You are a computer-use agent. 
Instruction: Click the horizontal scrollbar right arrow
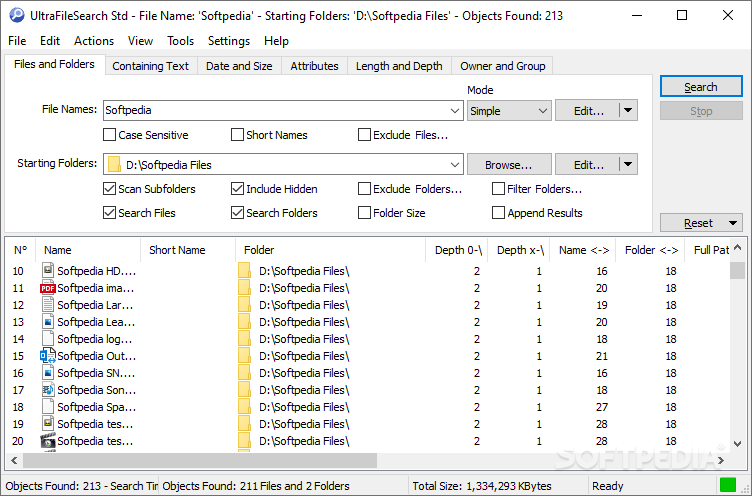point(721,461)
